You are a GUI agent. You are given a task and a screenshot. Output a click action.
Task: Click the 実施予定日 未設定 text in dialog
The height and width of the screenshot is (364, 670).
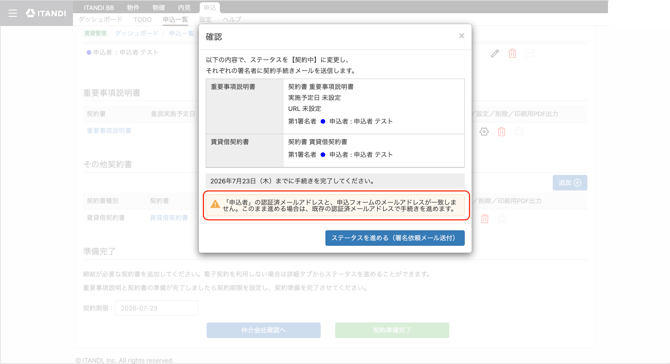tap(314, 98)
